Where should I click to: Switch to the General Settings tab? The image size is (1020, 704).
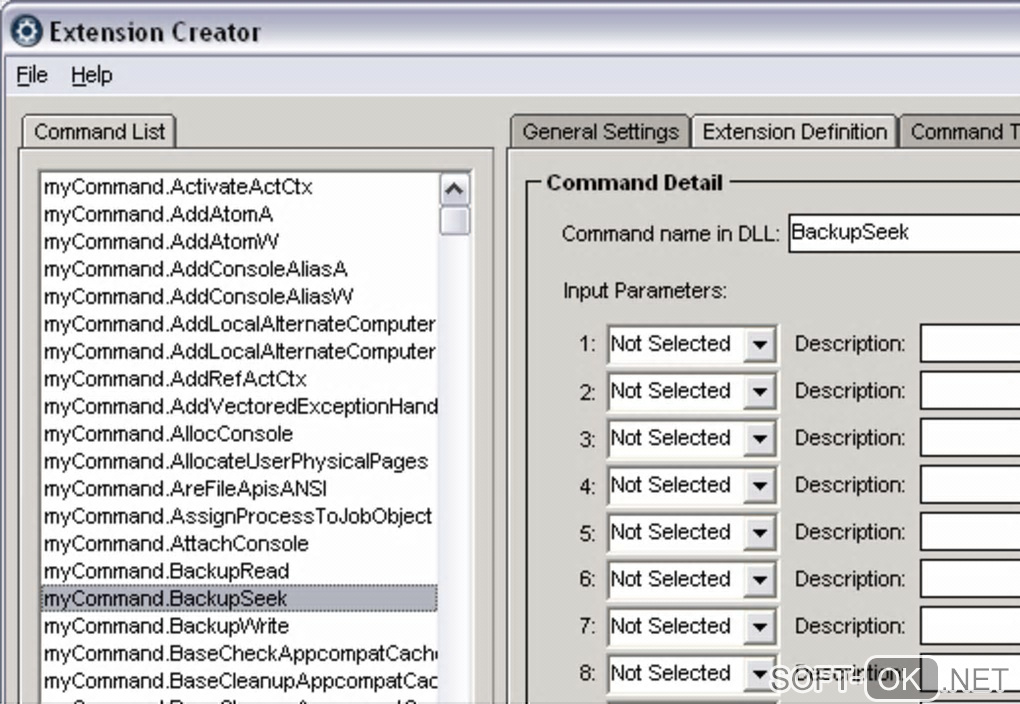600,132
